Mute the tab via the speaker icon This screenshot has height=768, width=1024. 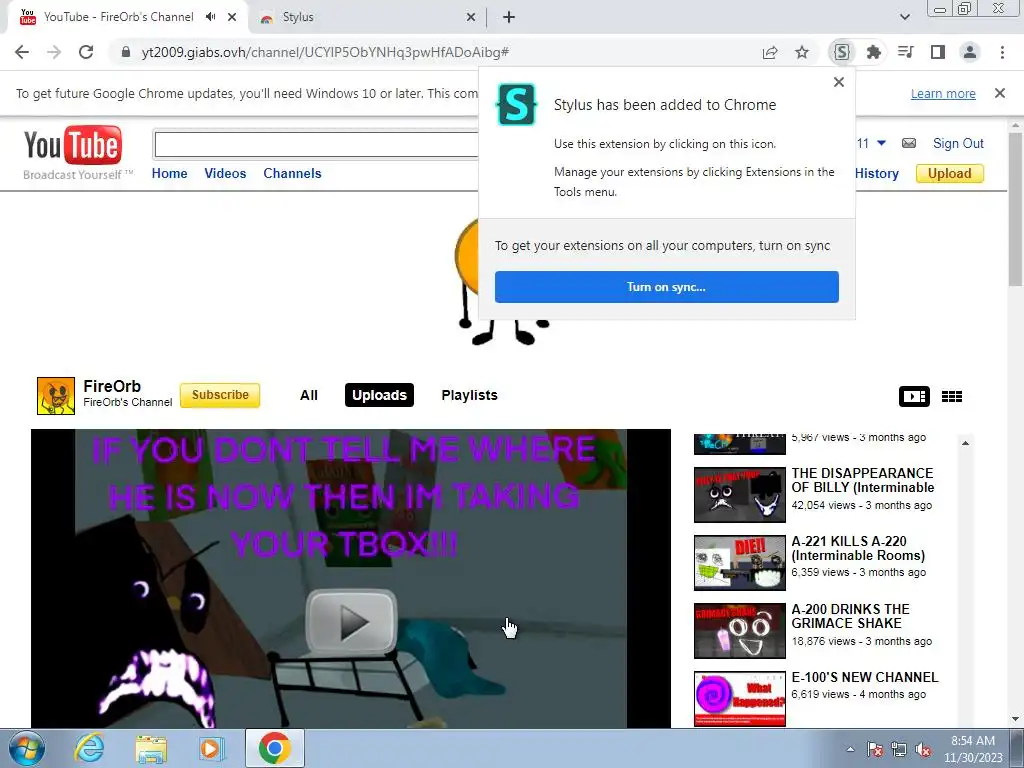coord(210,17)
